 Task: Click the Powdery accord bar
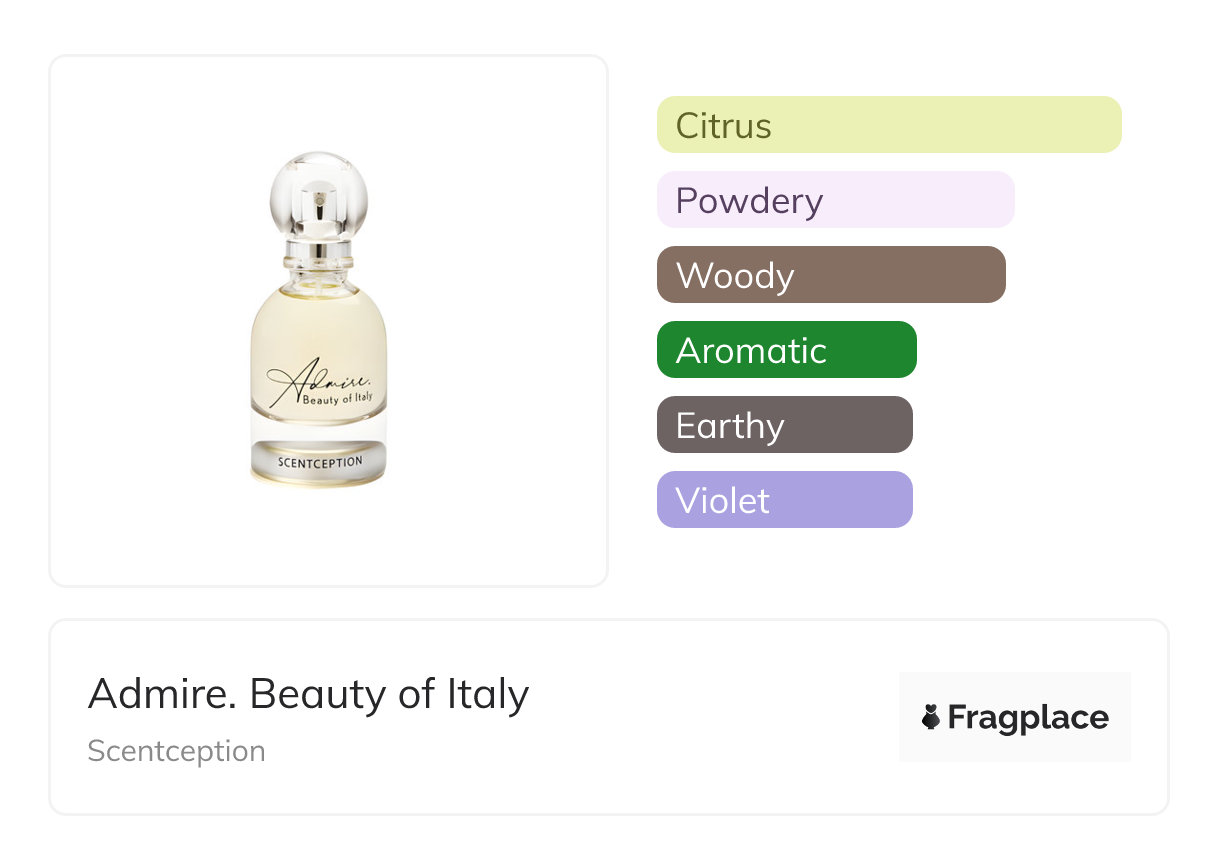click(835, 200)
